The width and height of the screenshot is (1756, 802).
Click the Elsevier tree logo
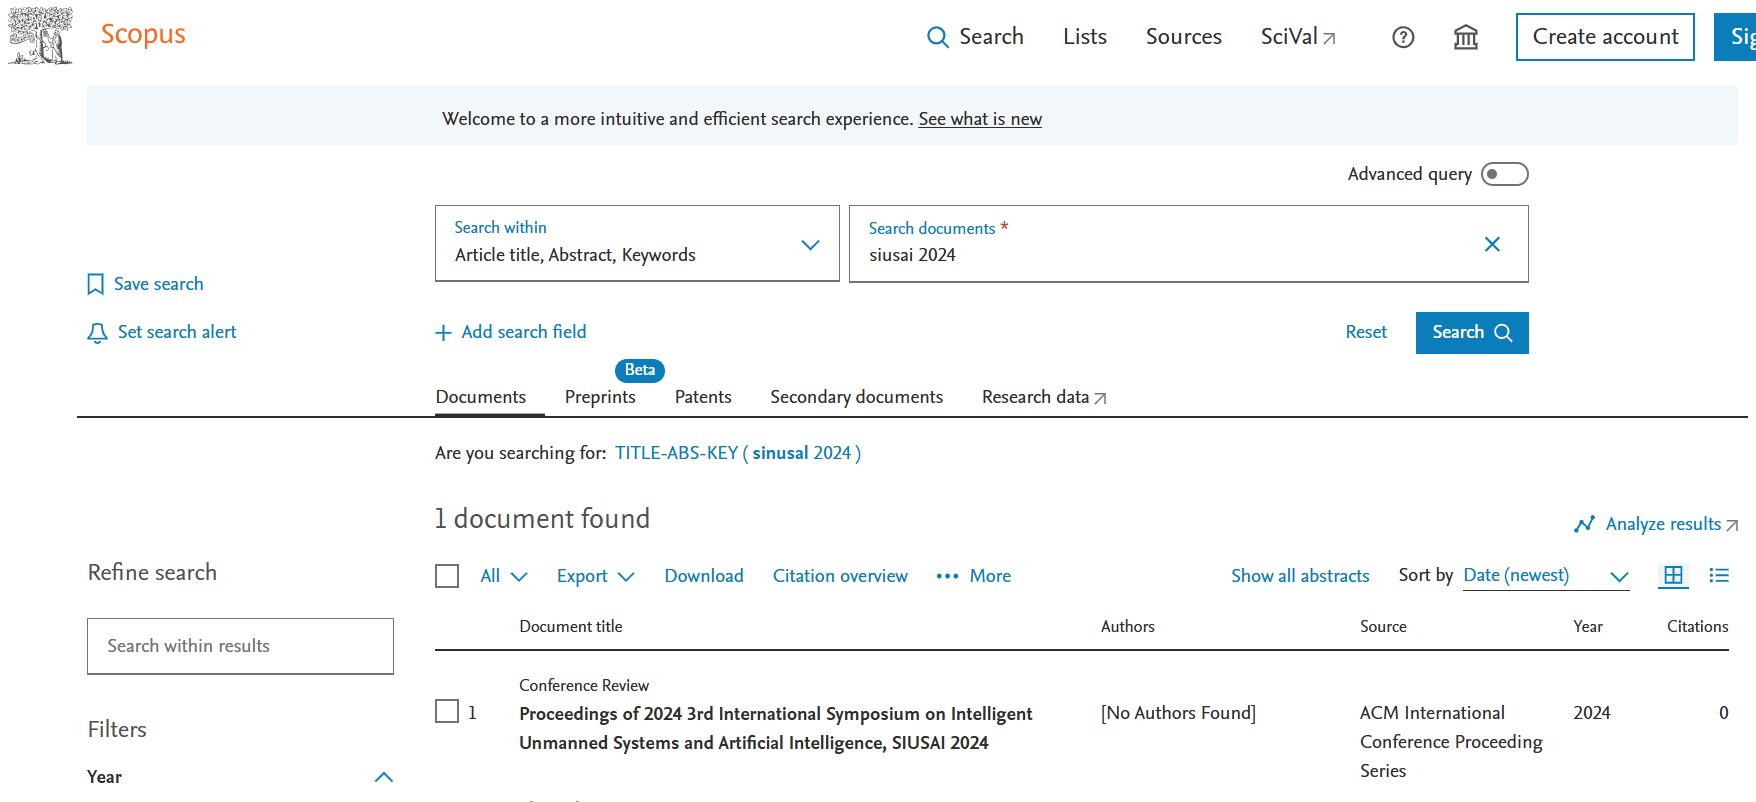[40, 36]
